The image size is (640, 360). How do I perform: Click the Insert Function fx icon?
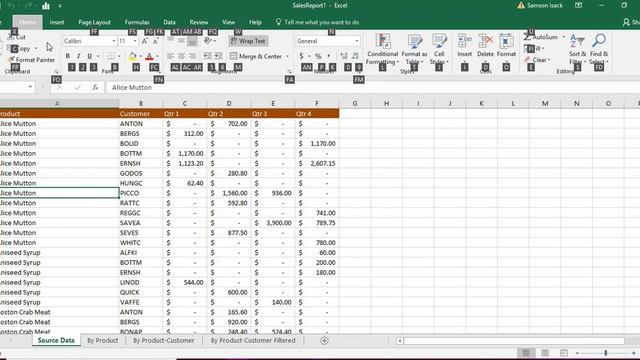pos(95,87)
